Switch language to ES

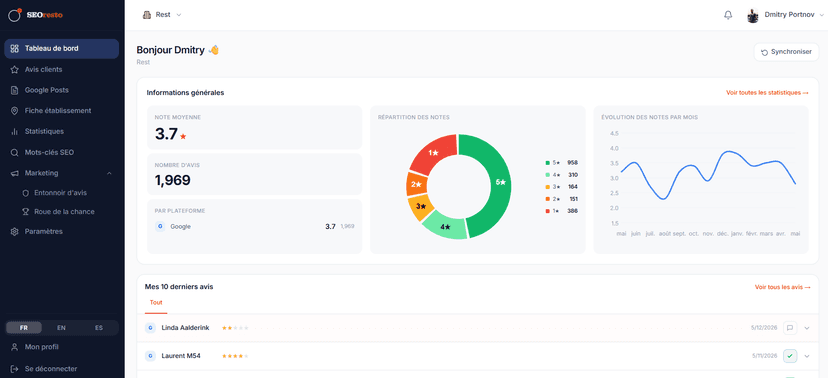[99, 328]
